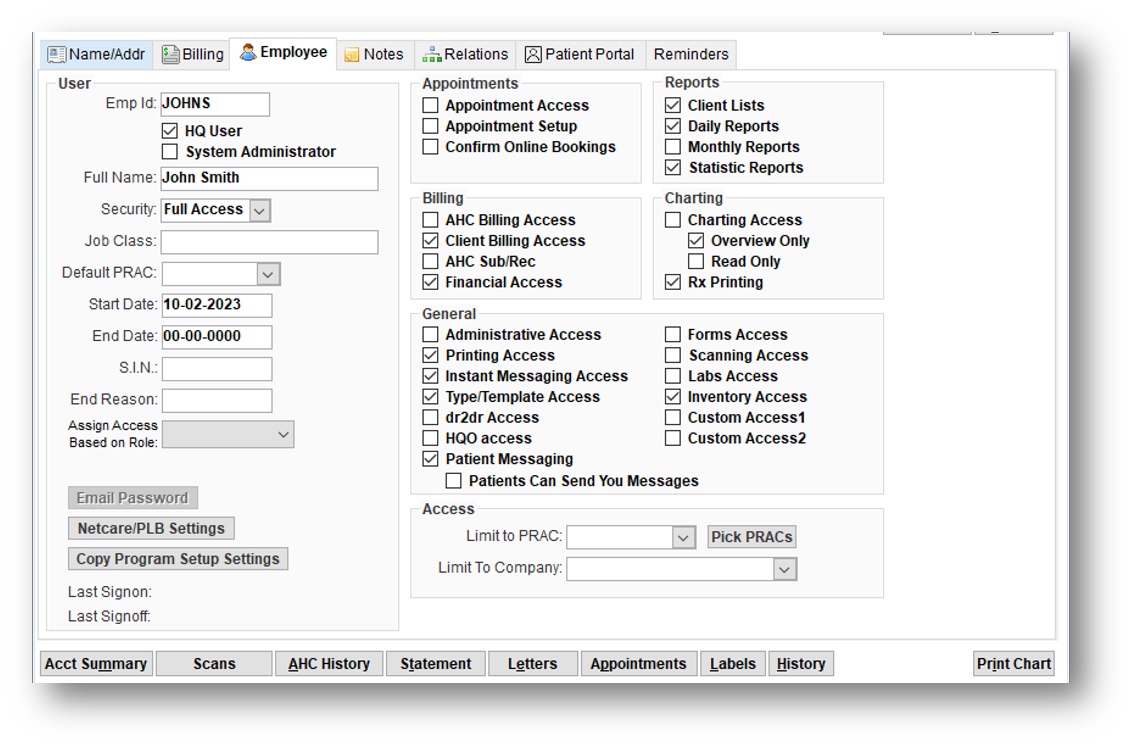Switch to the Billing tab
Image resolution: width=1135 pixels, height=748 pixels.
click(193, 54)
